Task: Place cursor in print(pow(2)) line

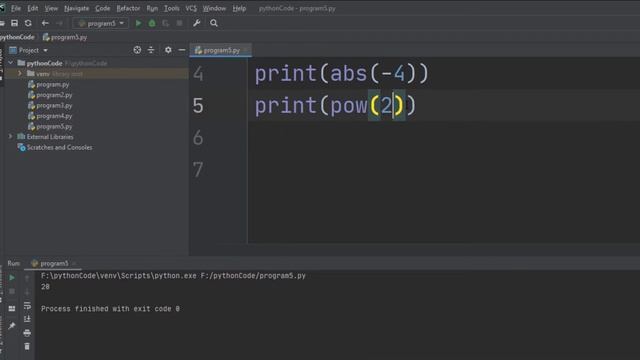Action: click(x=335, y=106)
